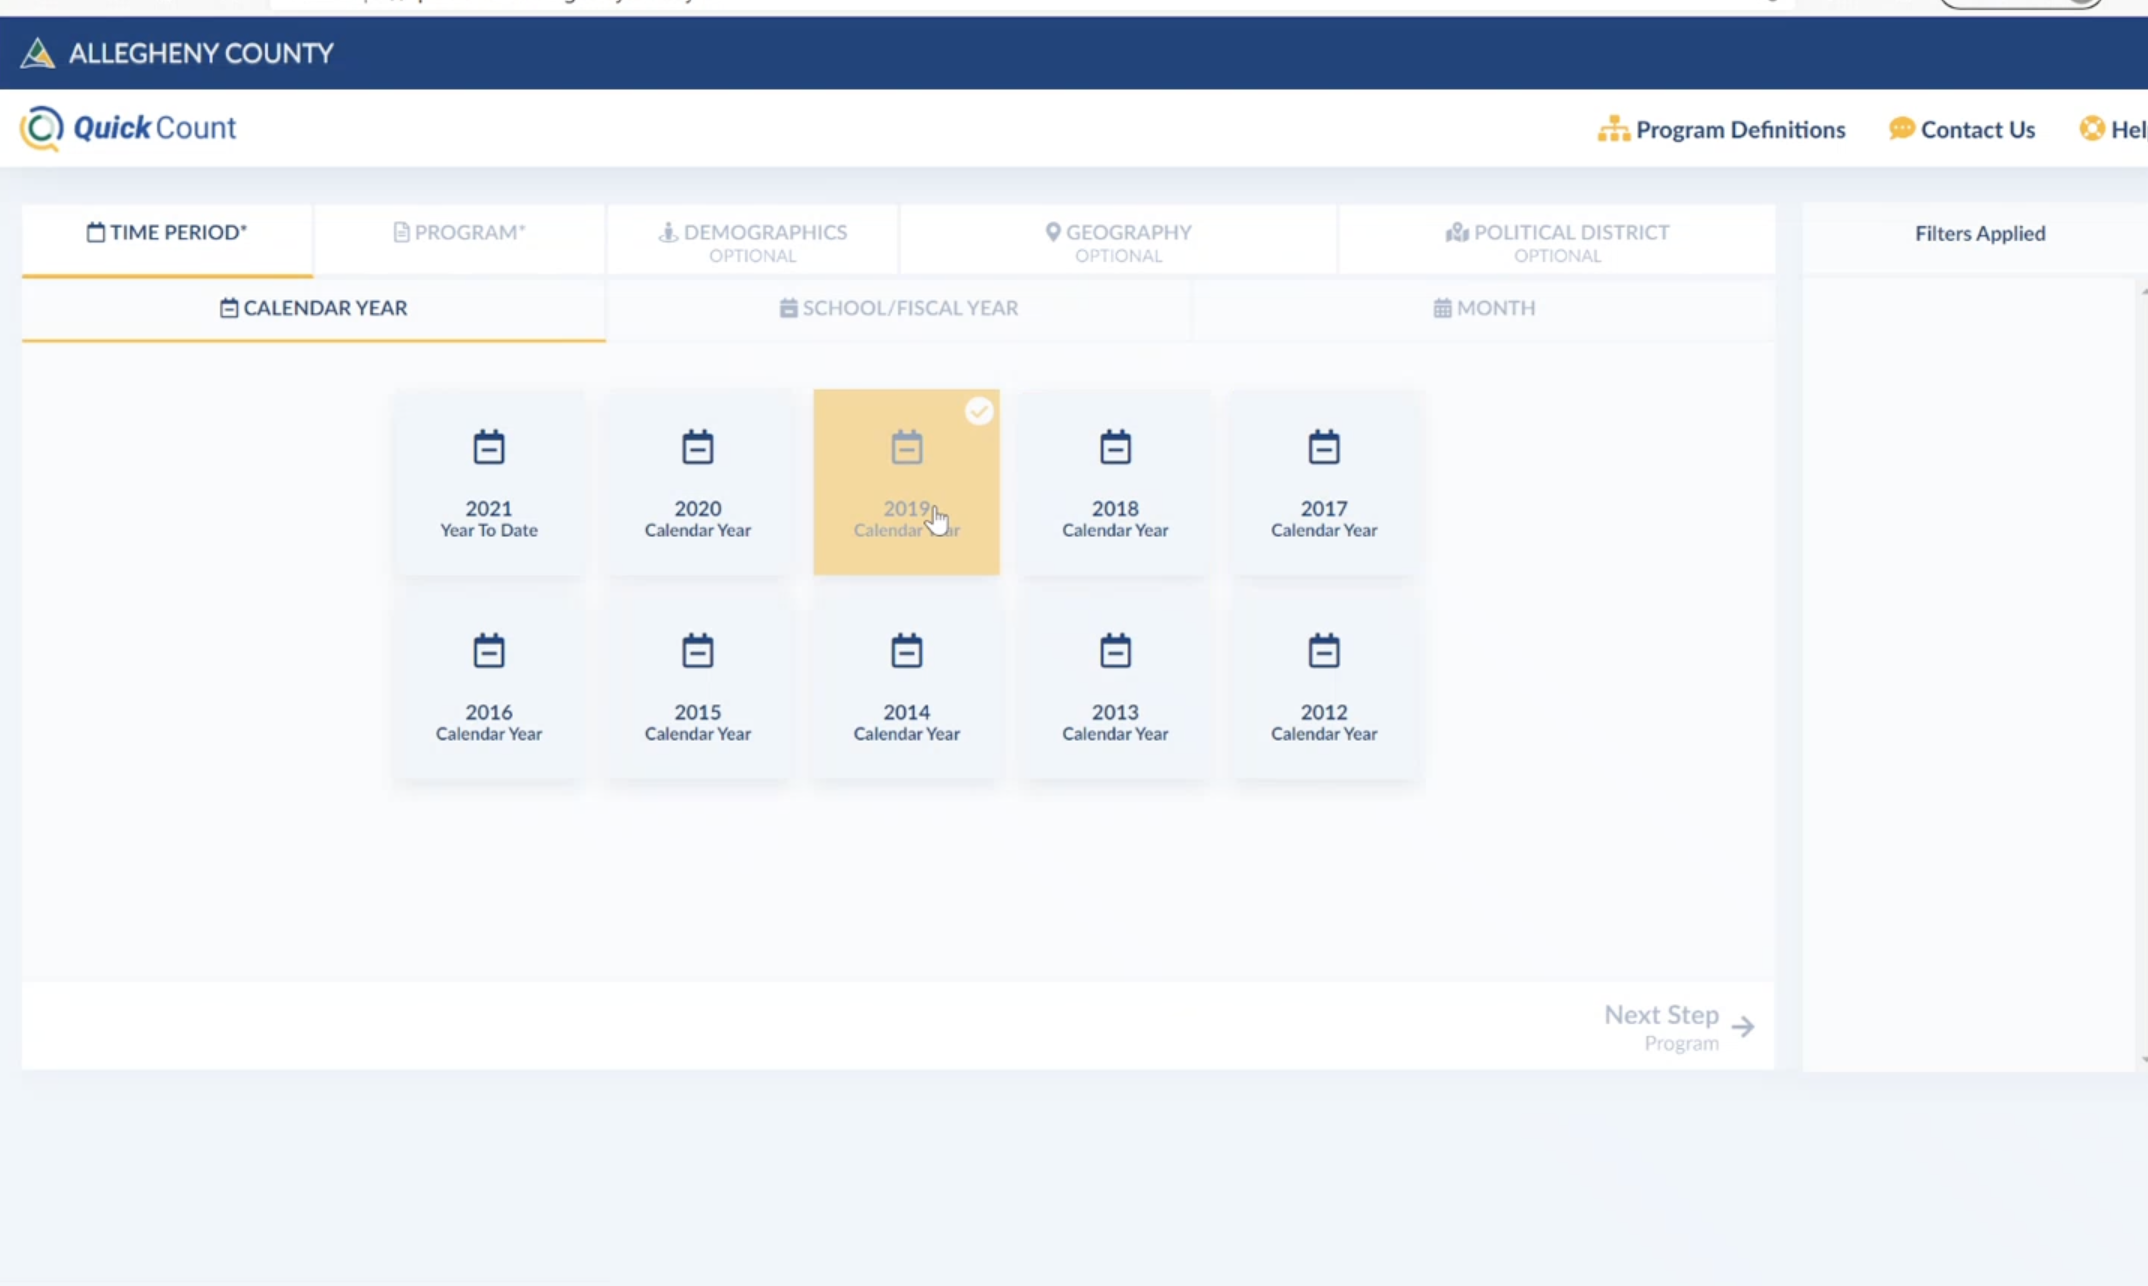Click the Help lifebuoy icon
The image size is (2148, 1286).
[x=2092, y=128]
